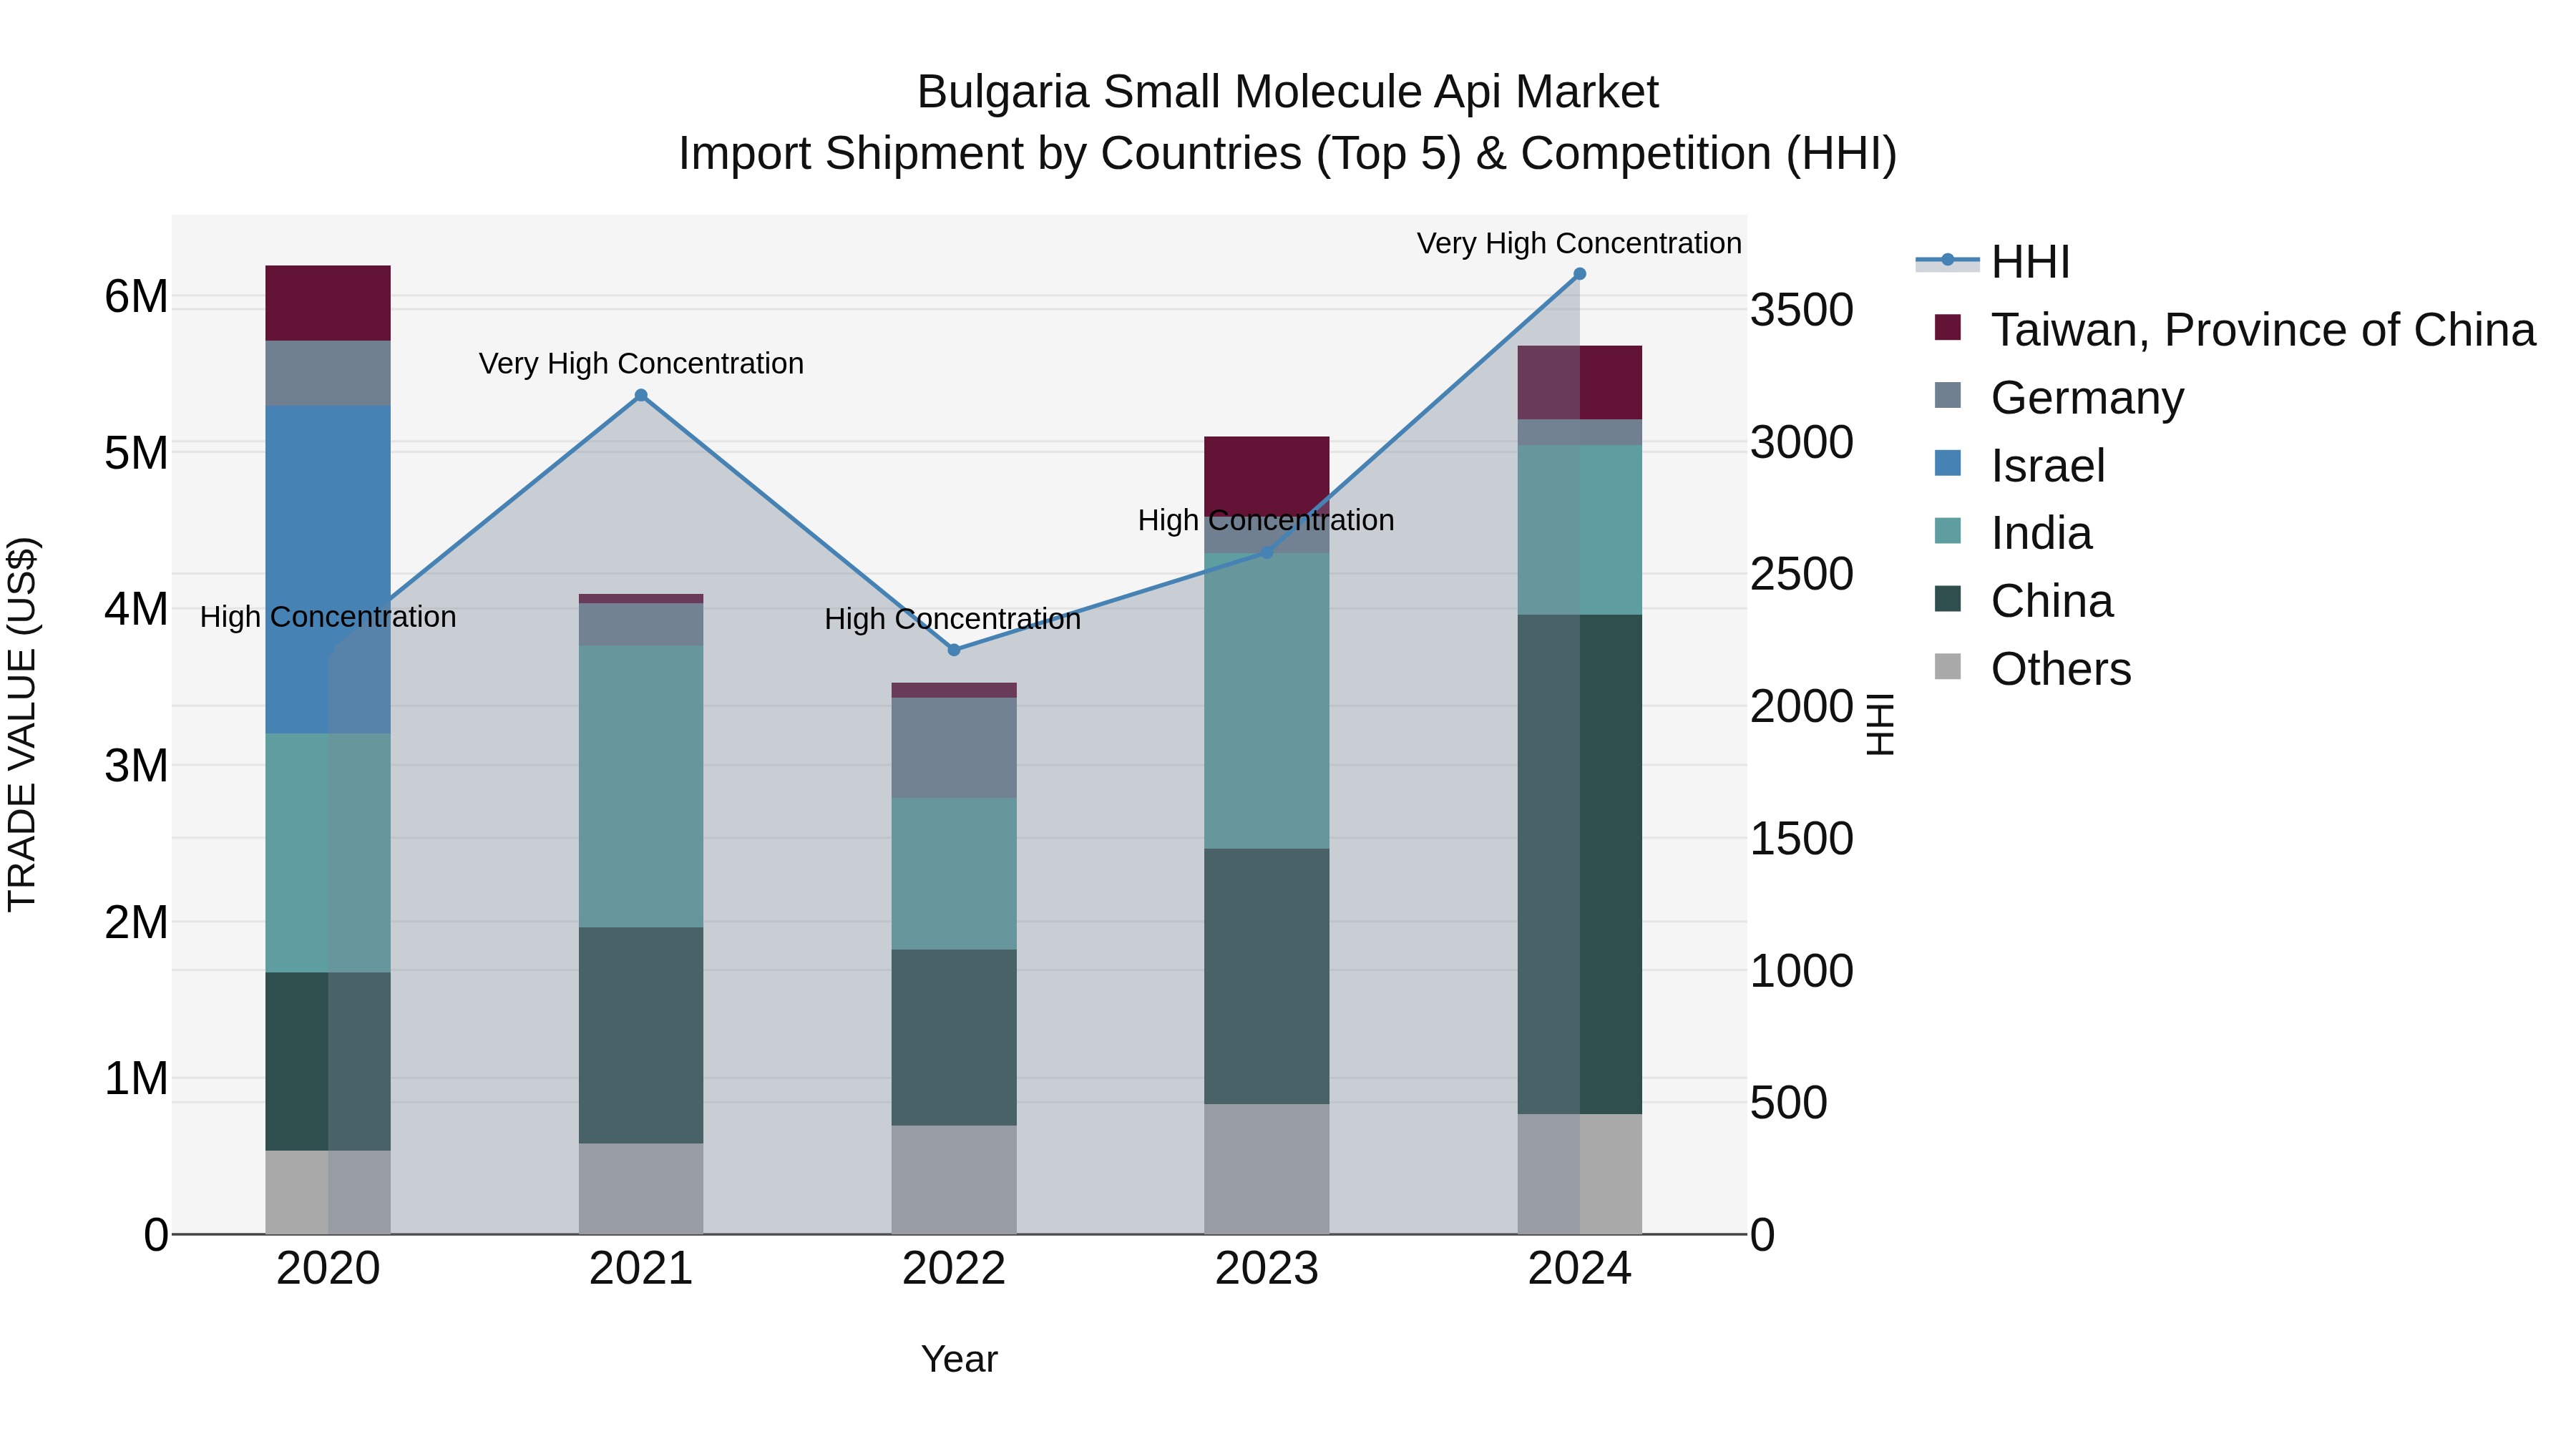This screenshot has width=2576, height=1449.
Task: Click the Taiwan segment atop the 2020 bar
Action: (328, 303)
